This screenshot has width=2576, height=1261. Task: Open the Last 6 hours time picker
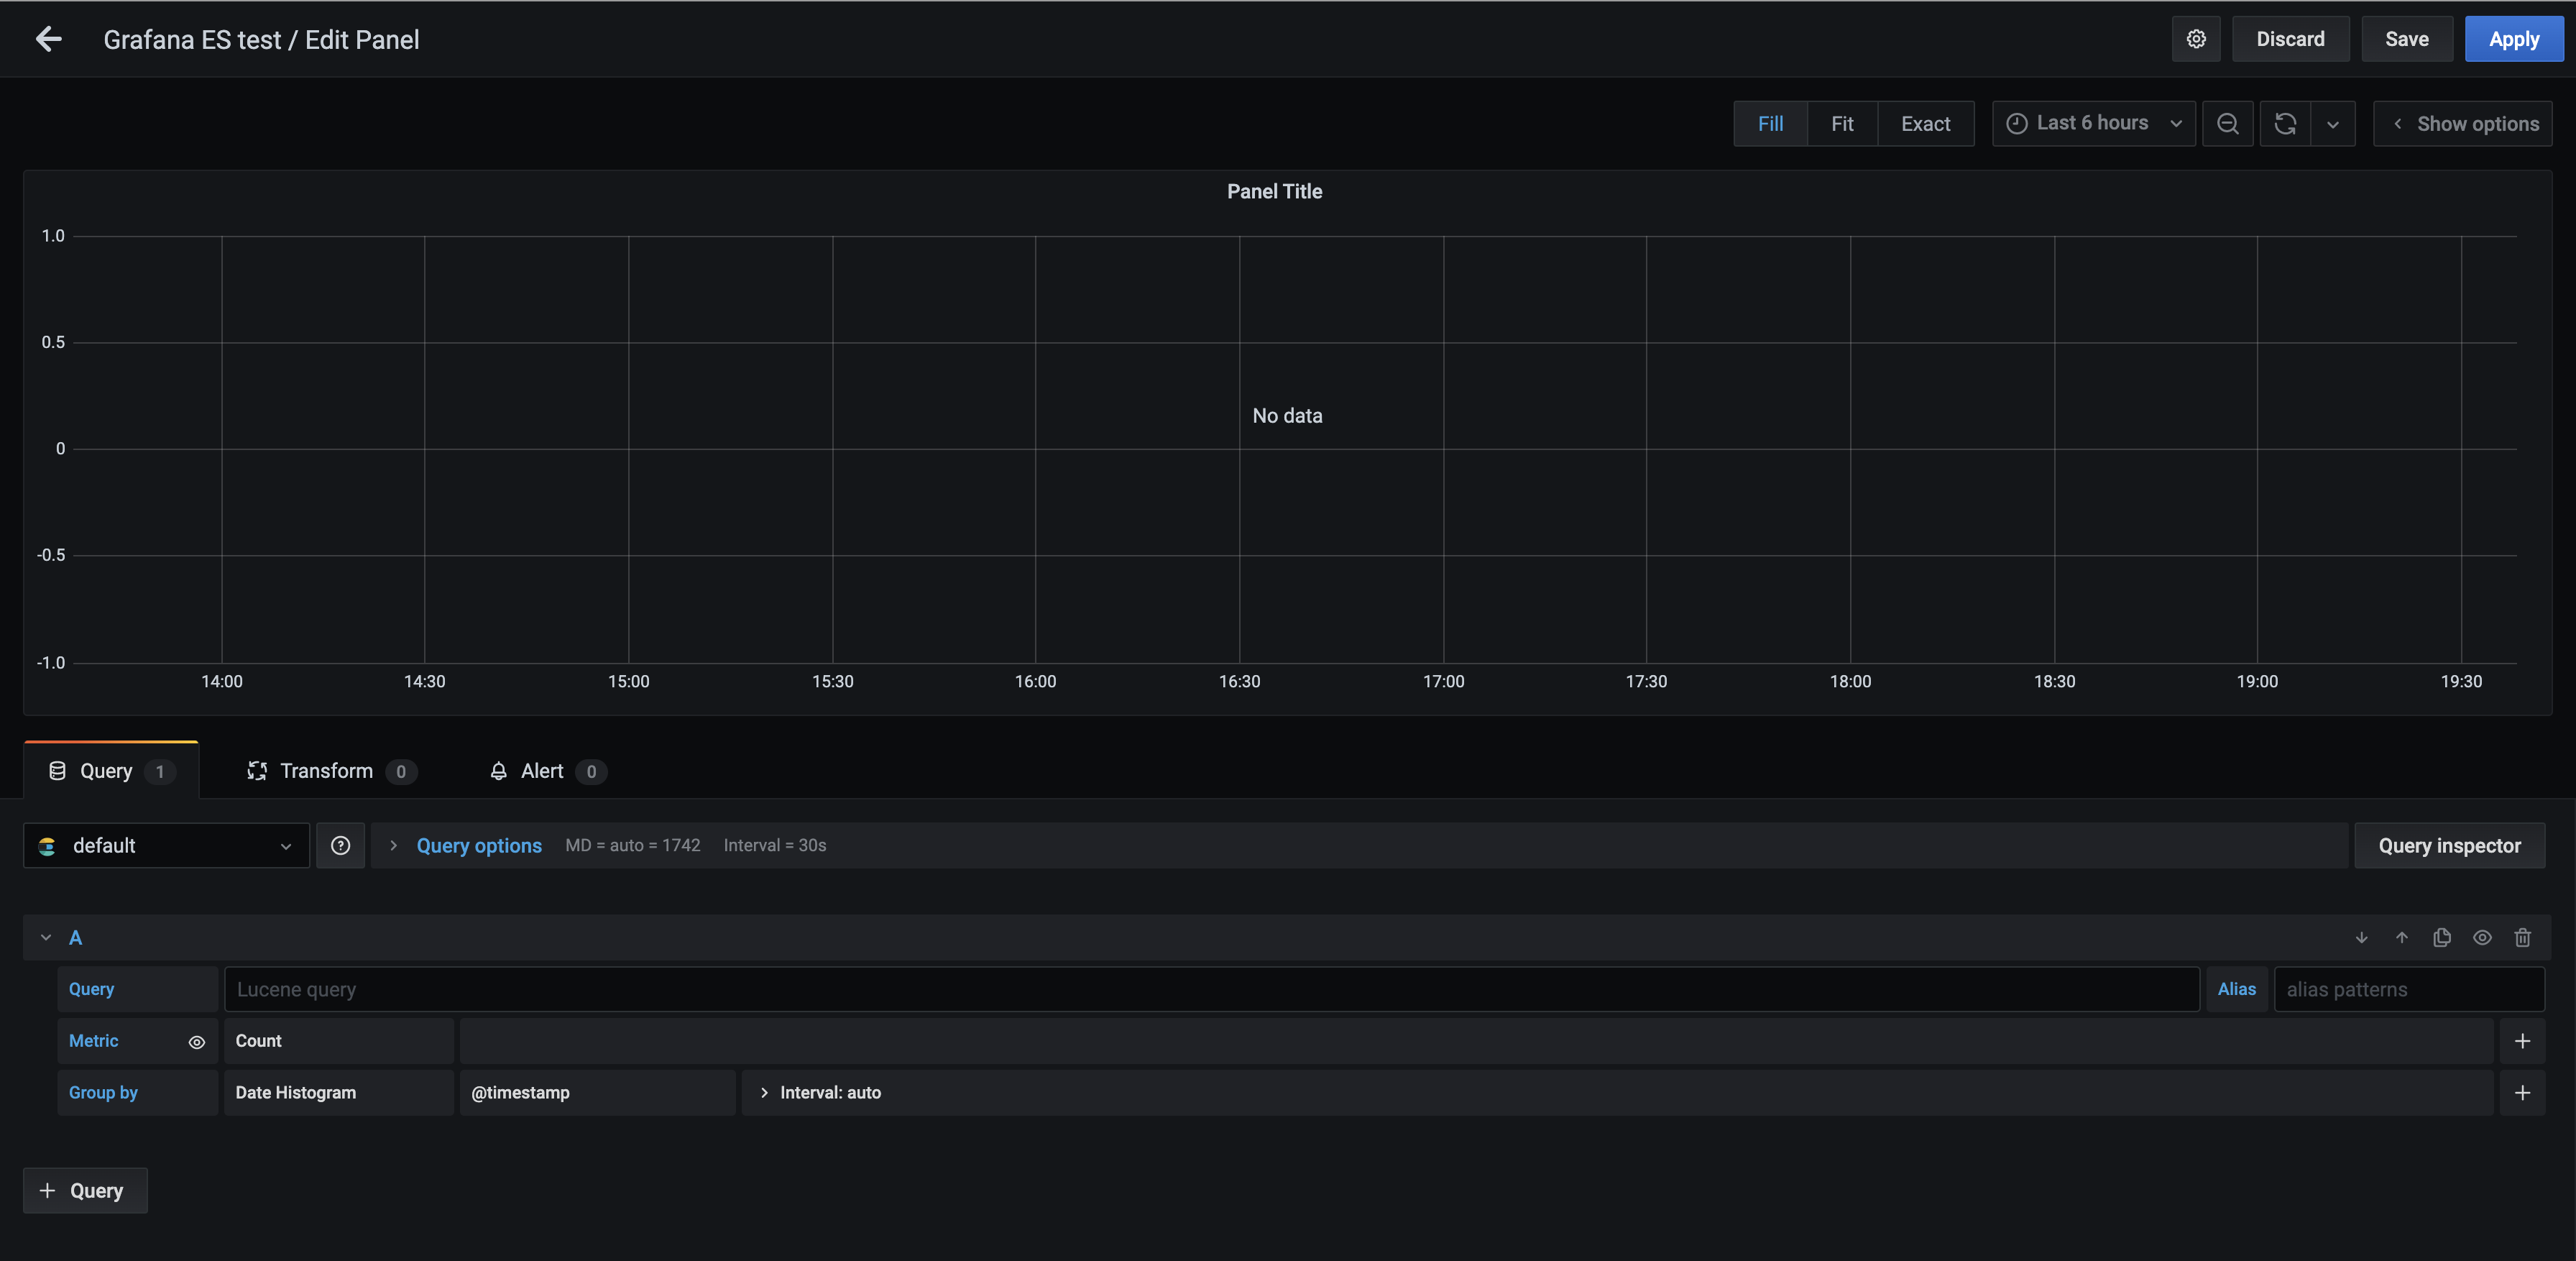[2093, 123]
